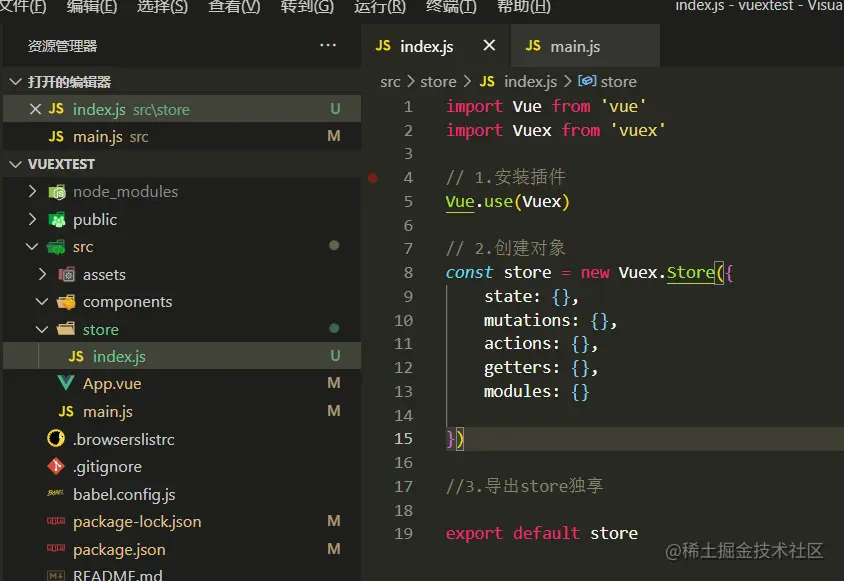The image size is (844, 581).
Task: Click the components folder icon
Action: pos(66,302)
